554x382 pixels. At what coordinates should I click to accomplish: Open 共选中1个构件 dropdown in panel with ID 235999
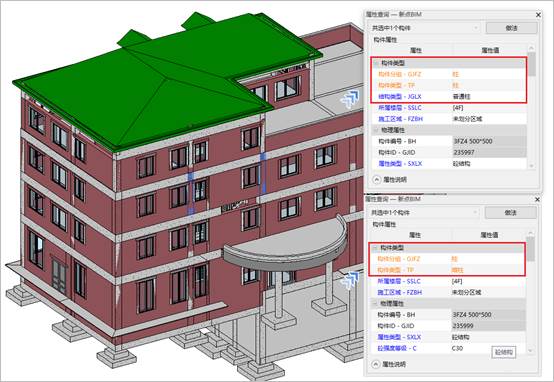[x=424, y=213]
